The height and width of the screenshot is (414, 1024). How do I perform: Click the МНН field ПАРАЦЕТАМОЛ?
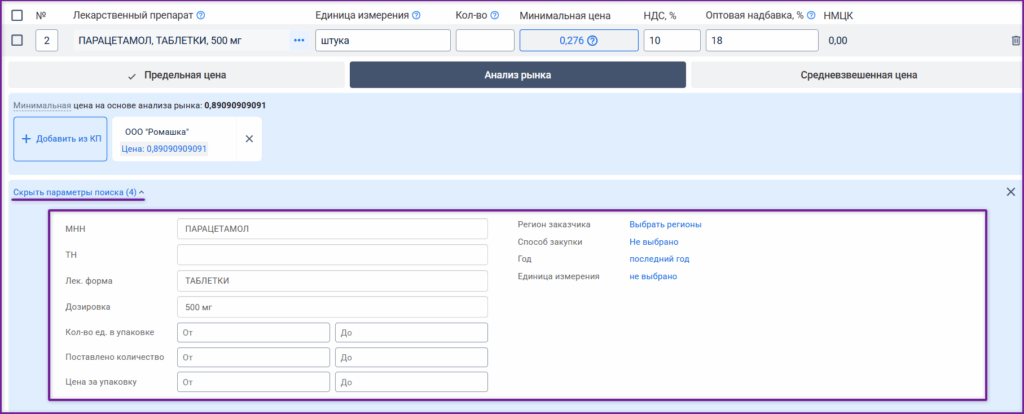point(332,229)
